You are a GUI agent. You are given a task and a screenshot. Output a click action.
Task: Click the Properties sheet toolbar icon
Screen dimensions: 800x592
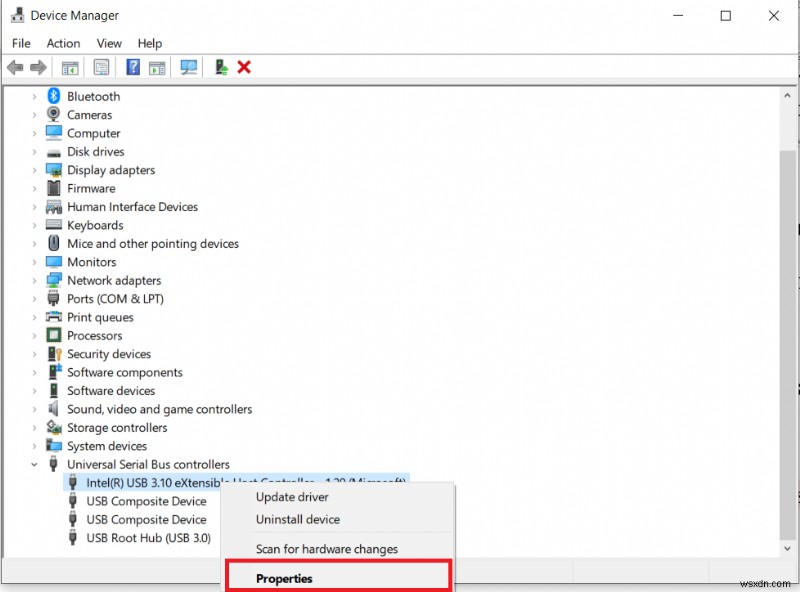tap(102, 67)
